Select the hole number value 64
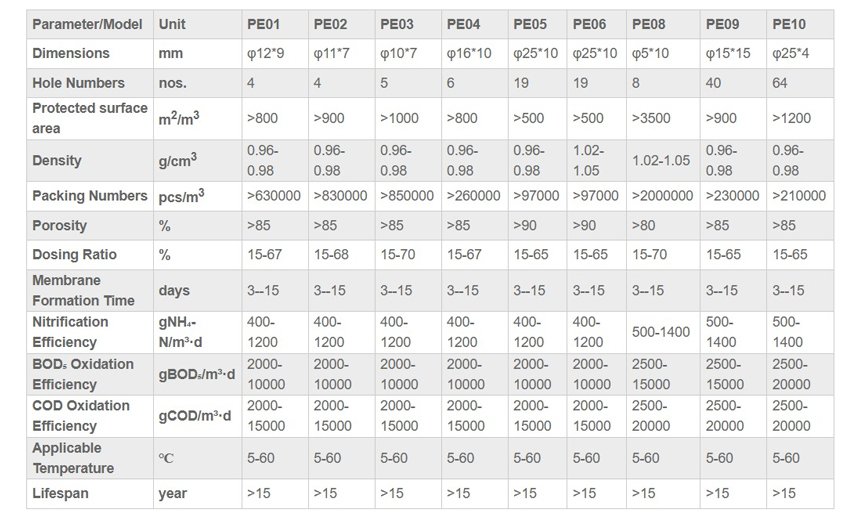 point(780,82)
